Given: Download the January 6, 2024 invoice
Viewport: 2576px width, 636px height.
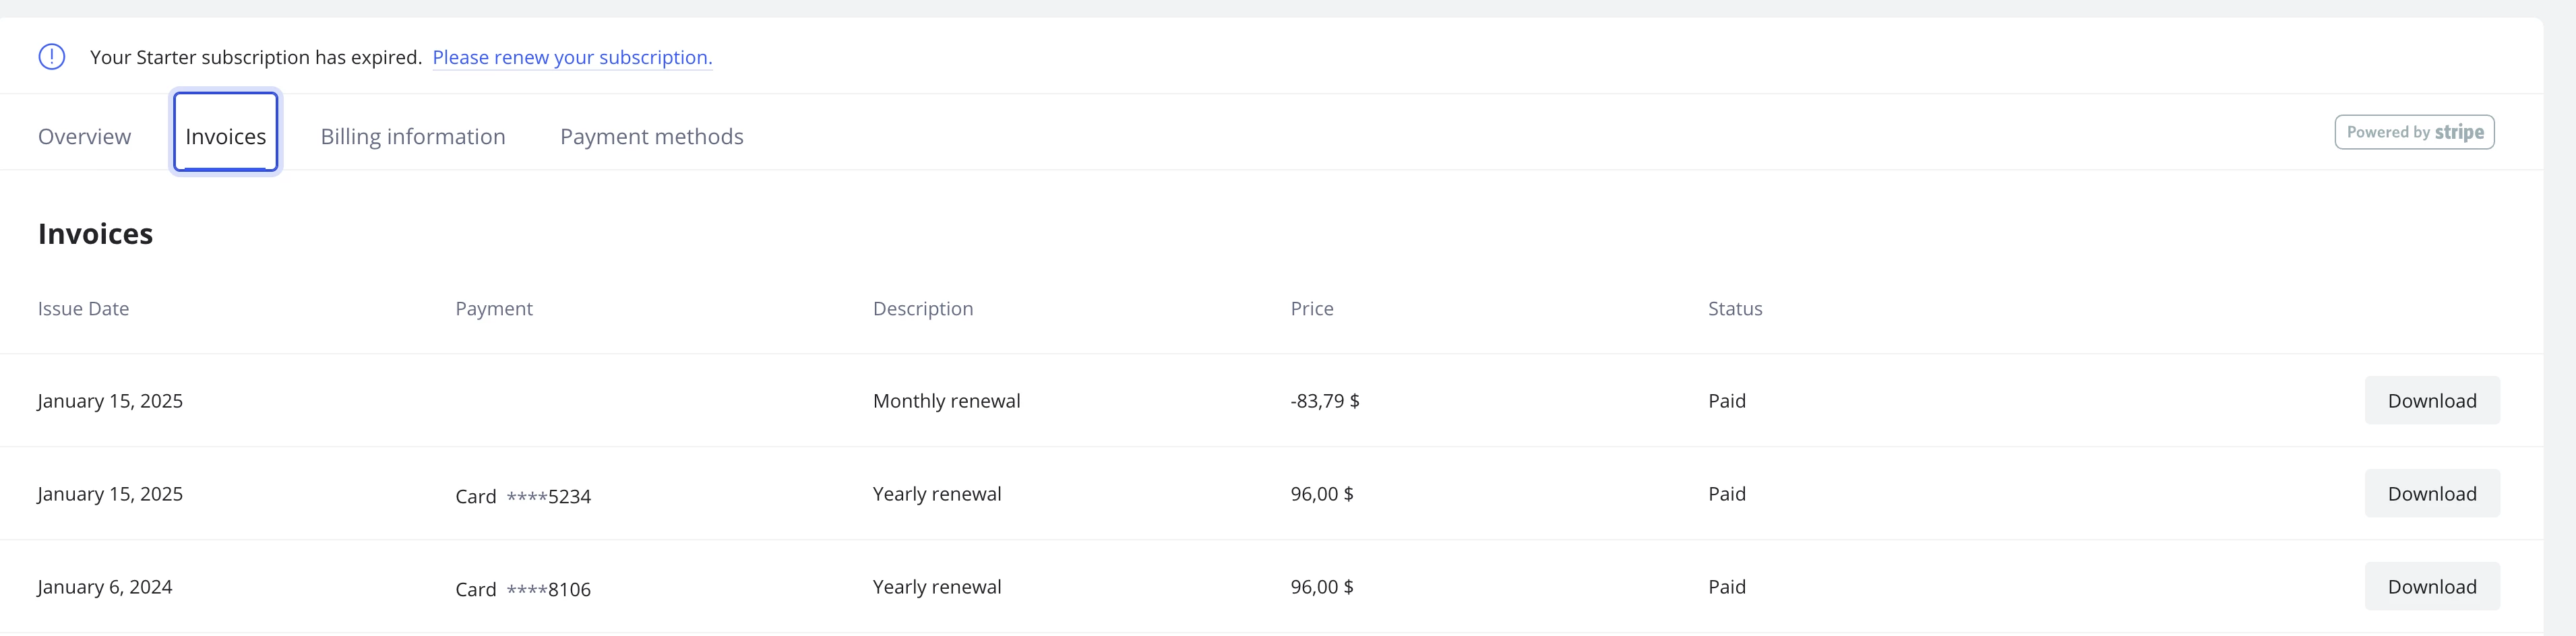Looking at the screenshot, I should click(2432, 587).
